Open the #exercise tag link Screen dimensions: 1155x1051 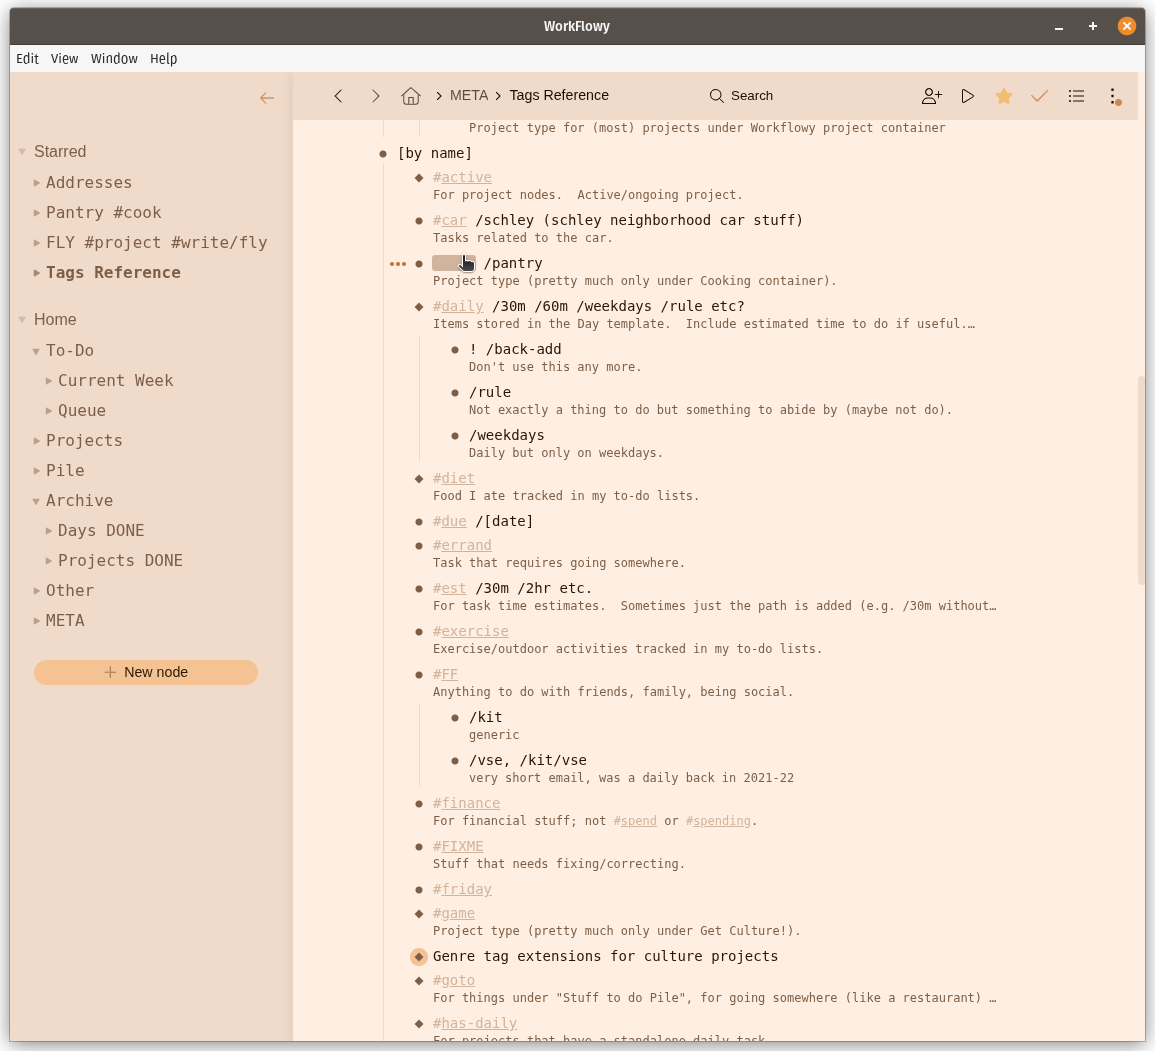pyautogui.click(x=470, y=631)
